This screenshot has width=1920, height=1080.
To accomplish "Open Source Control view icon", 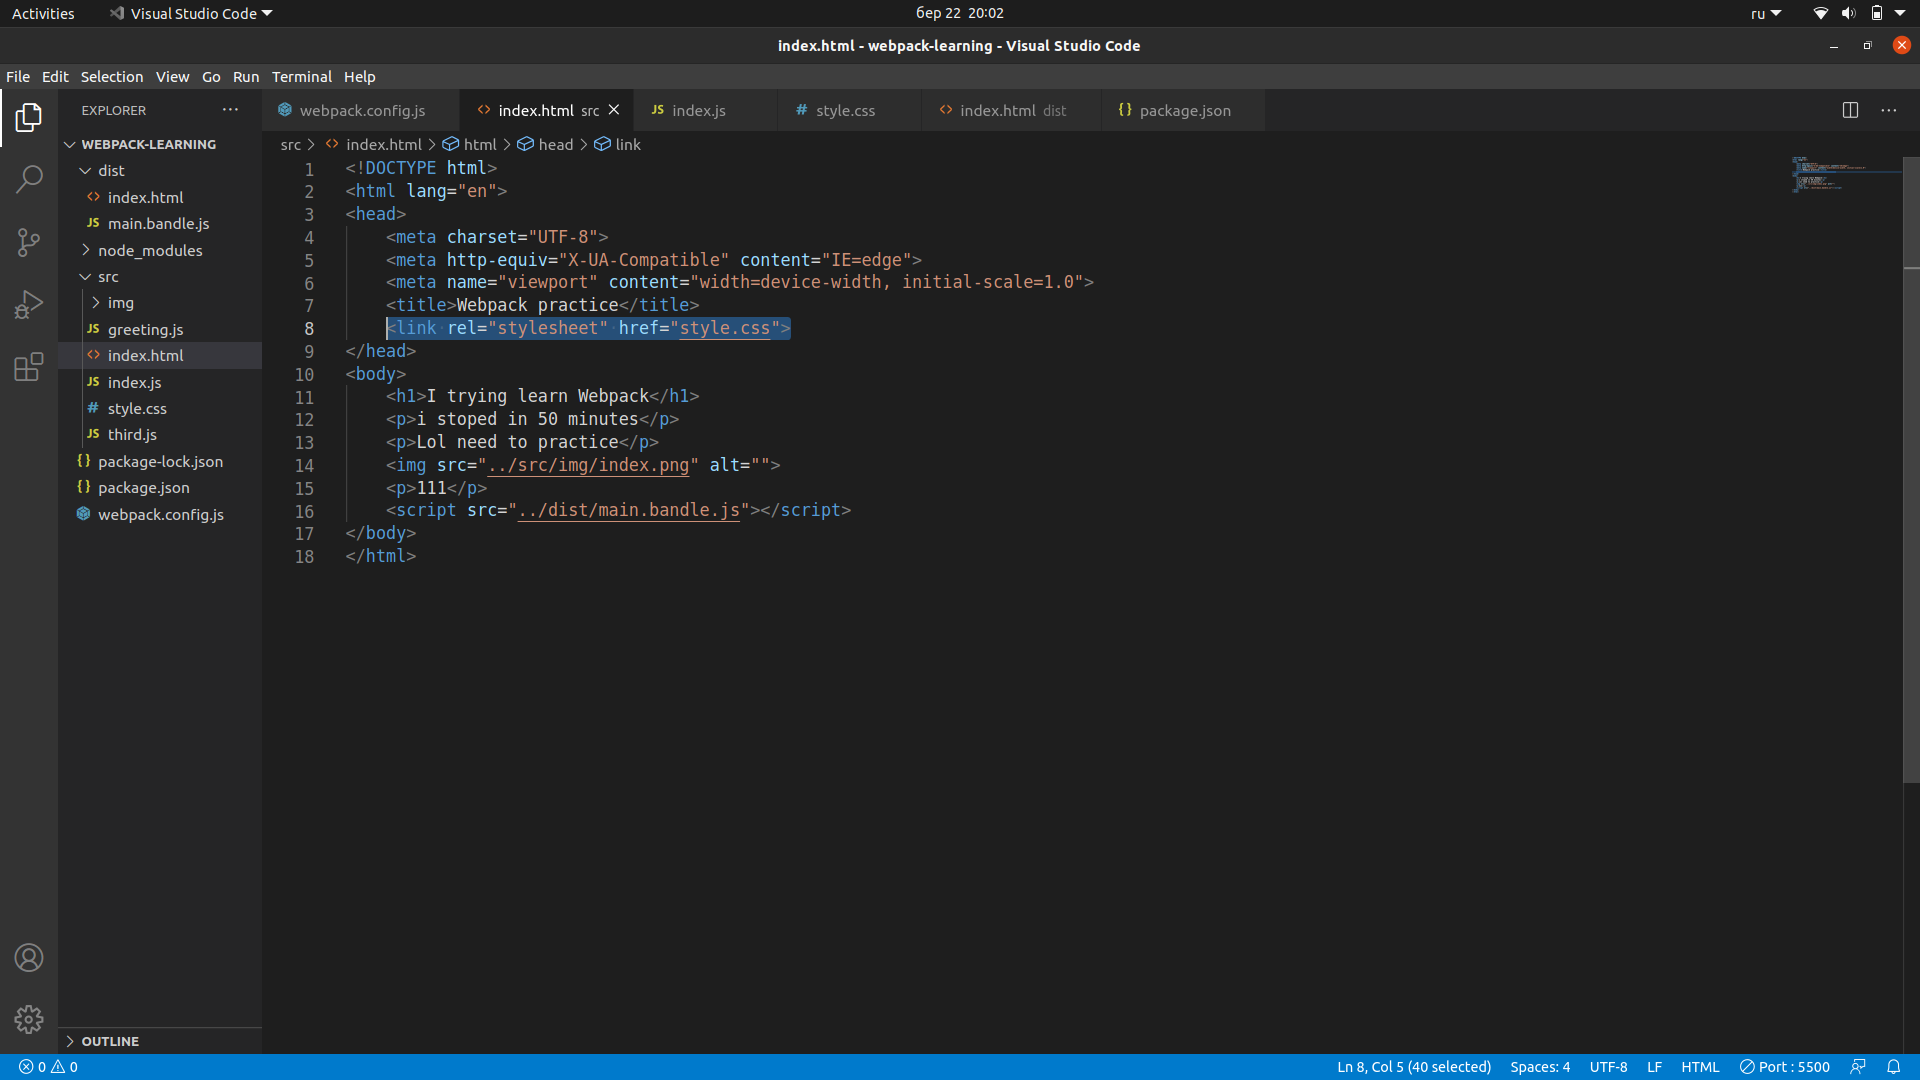I will click(x=29, y=242).
